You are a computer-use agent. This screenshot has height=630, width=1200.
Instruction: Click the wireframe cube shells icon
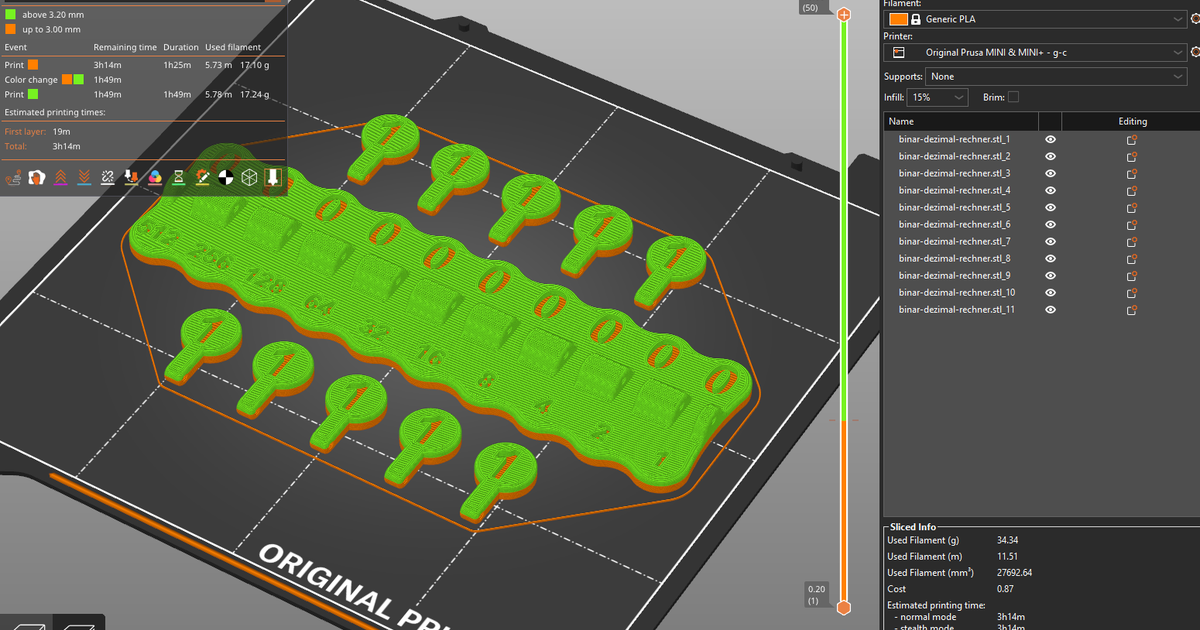click(248, 177)
